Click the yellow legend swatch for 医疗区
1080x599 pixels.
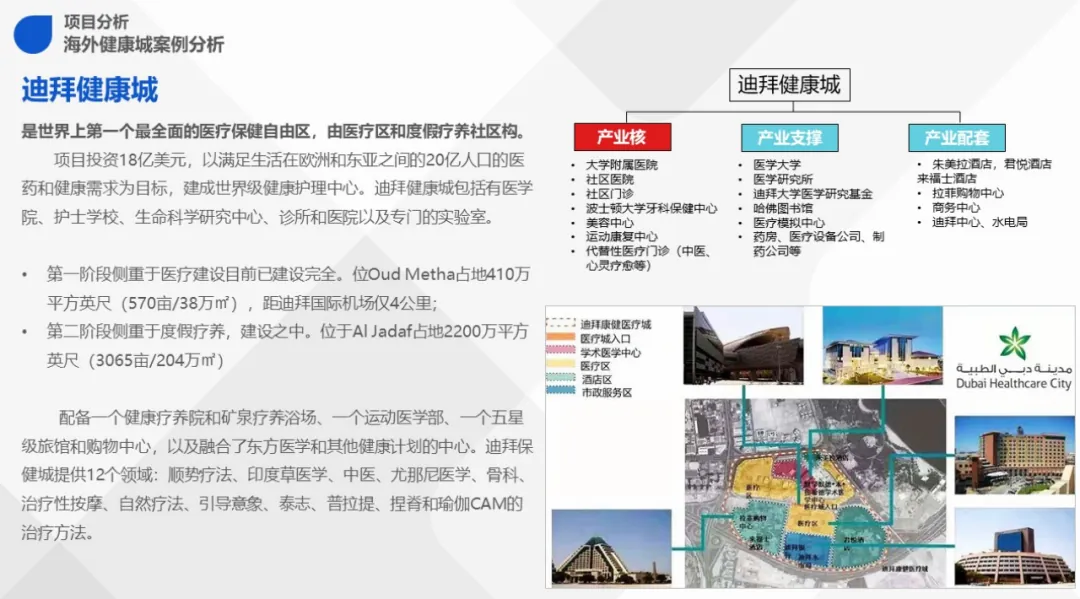tap(560, 364)
